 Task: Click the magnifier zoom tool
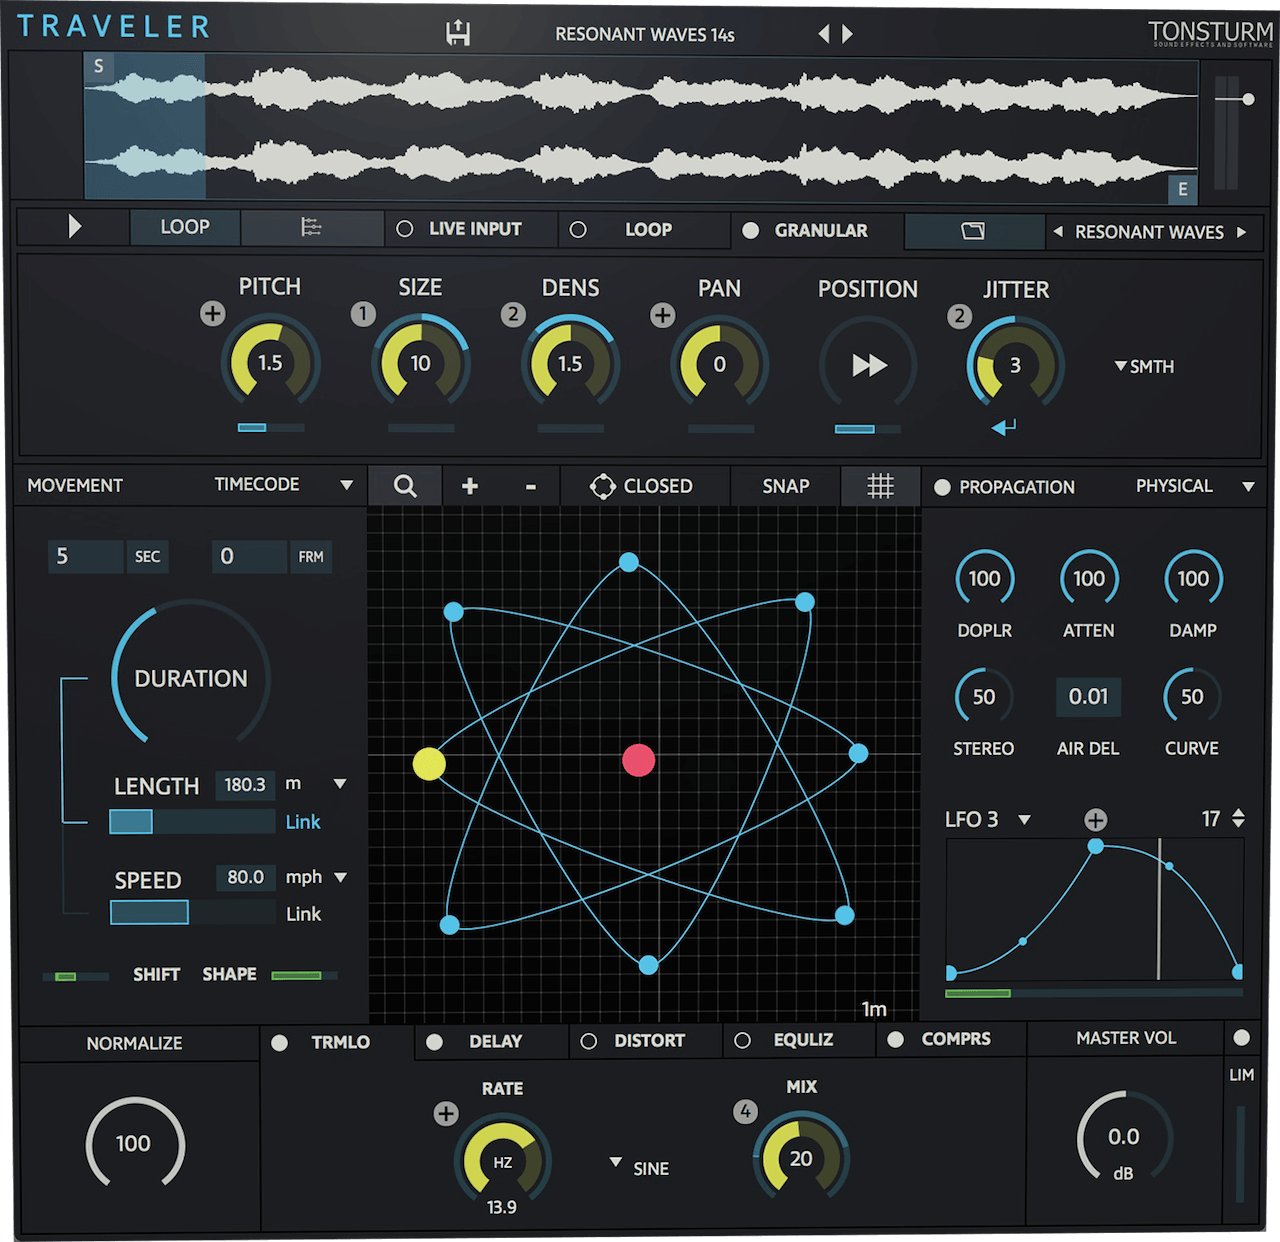pyautogui.click(x=405, y=486)
